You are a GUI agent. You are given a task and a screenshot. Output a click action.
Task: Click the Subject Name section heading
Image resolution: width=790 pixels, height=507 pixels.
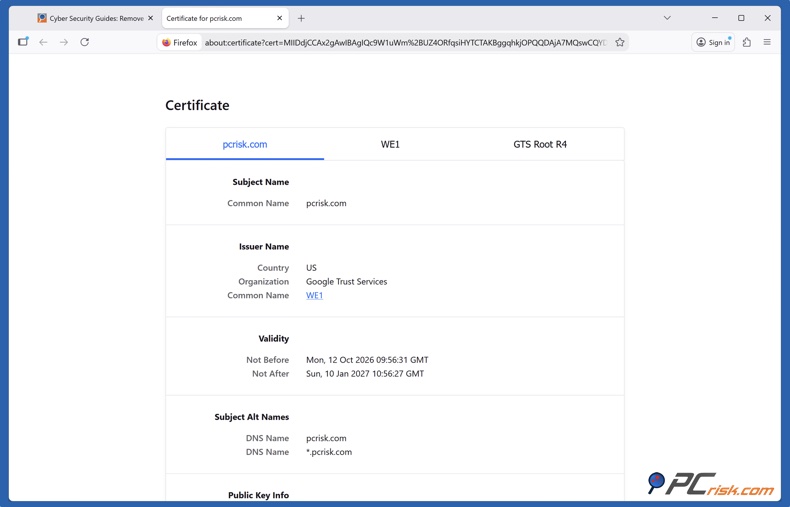(x=260, y=182)
